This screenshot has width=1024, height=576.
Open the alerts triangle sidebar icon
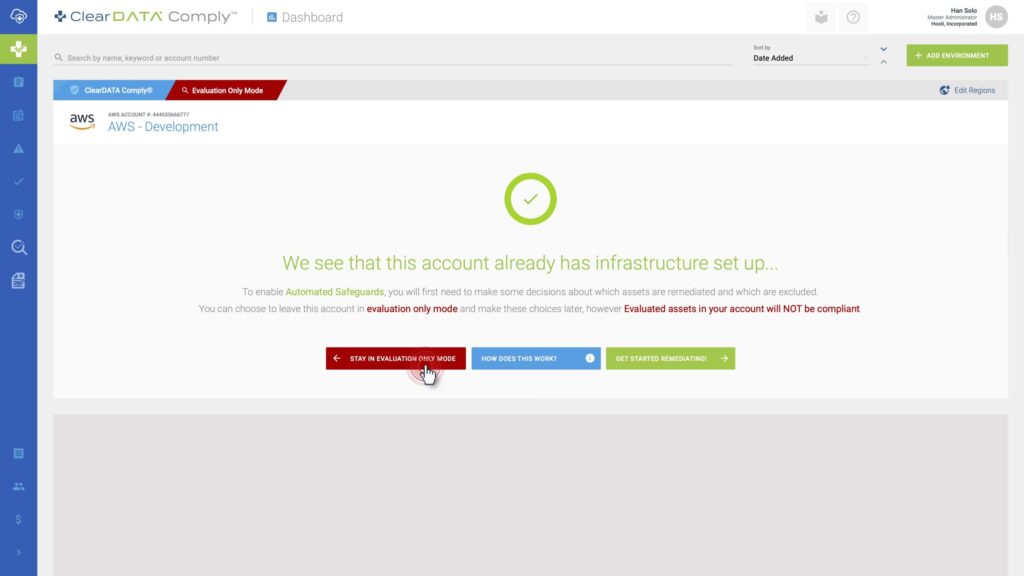click(18, 149)
